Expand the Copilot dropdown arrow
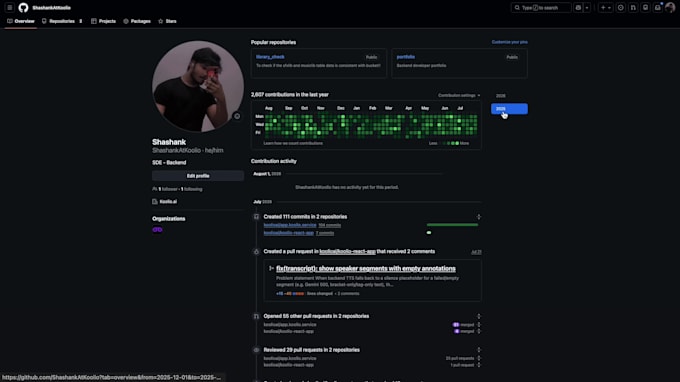This screenshot has height=382, width=680. coord(587,8)
